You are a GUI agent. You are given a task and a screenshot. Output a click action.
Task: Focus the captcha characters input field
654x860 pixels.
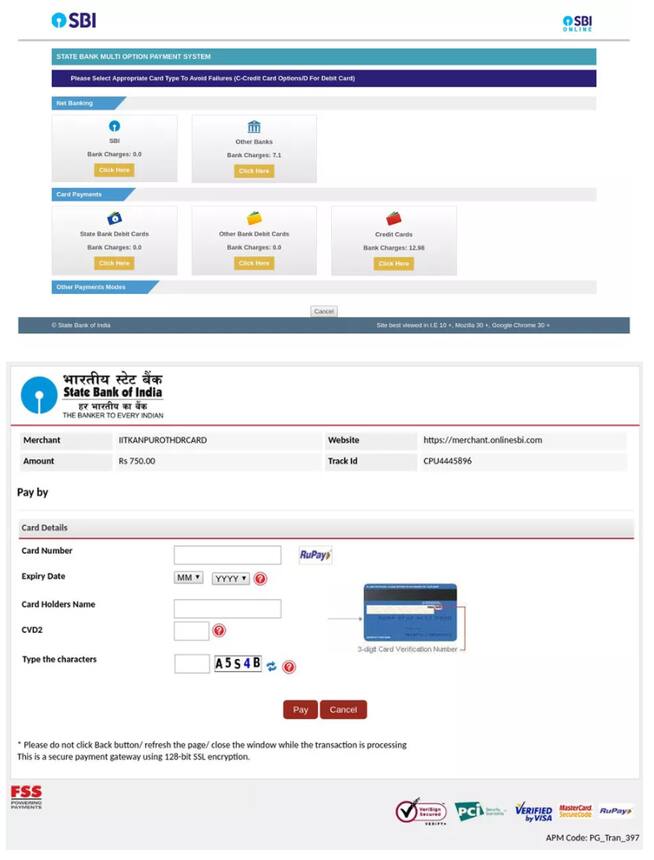click(192, 664)
